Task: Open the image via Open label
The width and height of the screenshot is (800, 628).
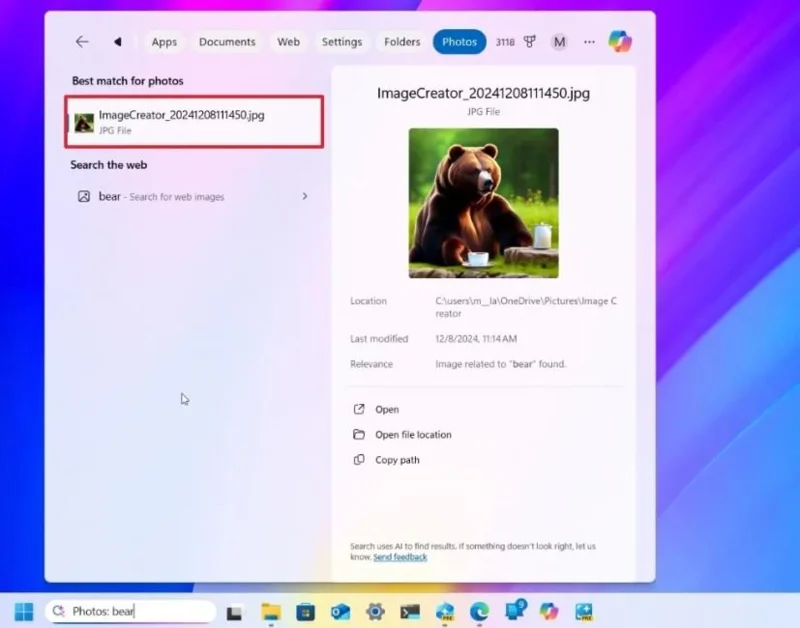Action: tap(387, 410)
